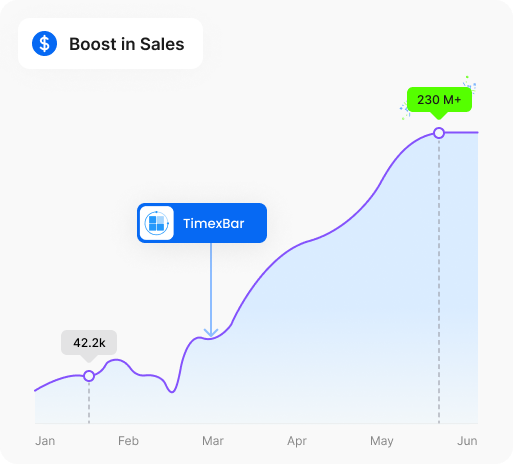
Task: Click the dashed line below 42.2k point
Action: [x=89, y=402]
